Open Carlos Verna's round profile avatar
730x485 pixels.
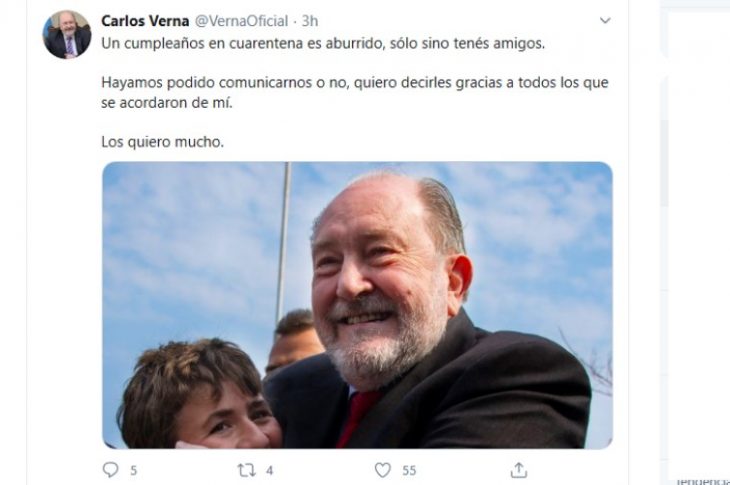[67, 34]
